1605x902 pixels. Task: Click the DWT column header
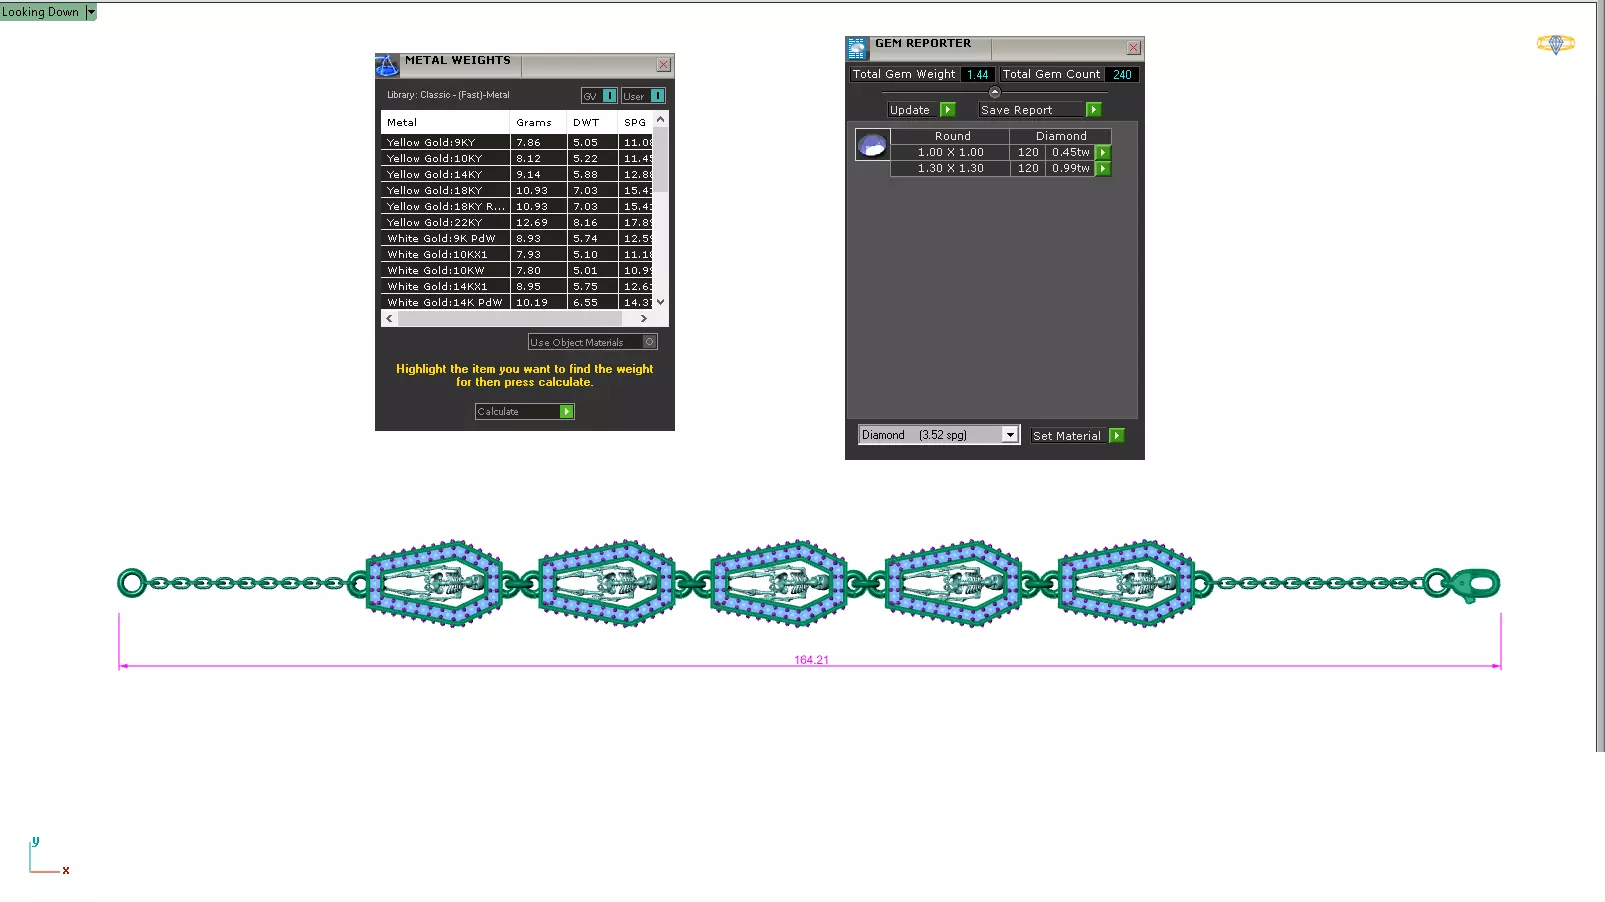point(592,122)
